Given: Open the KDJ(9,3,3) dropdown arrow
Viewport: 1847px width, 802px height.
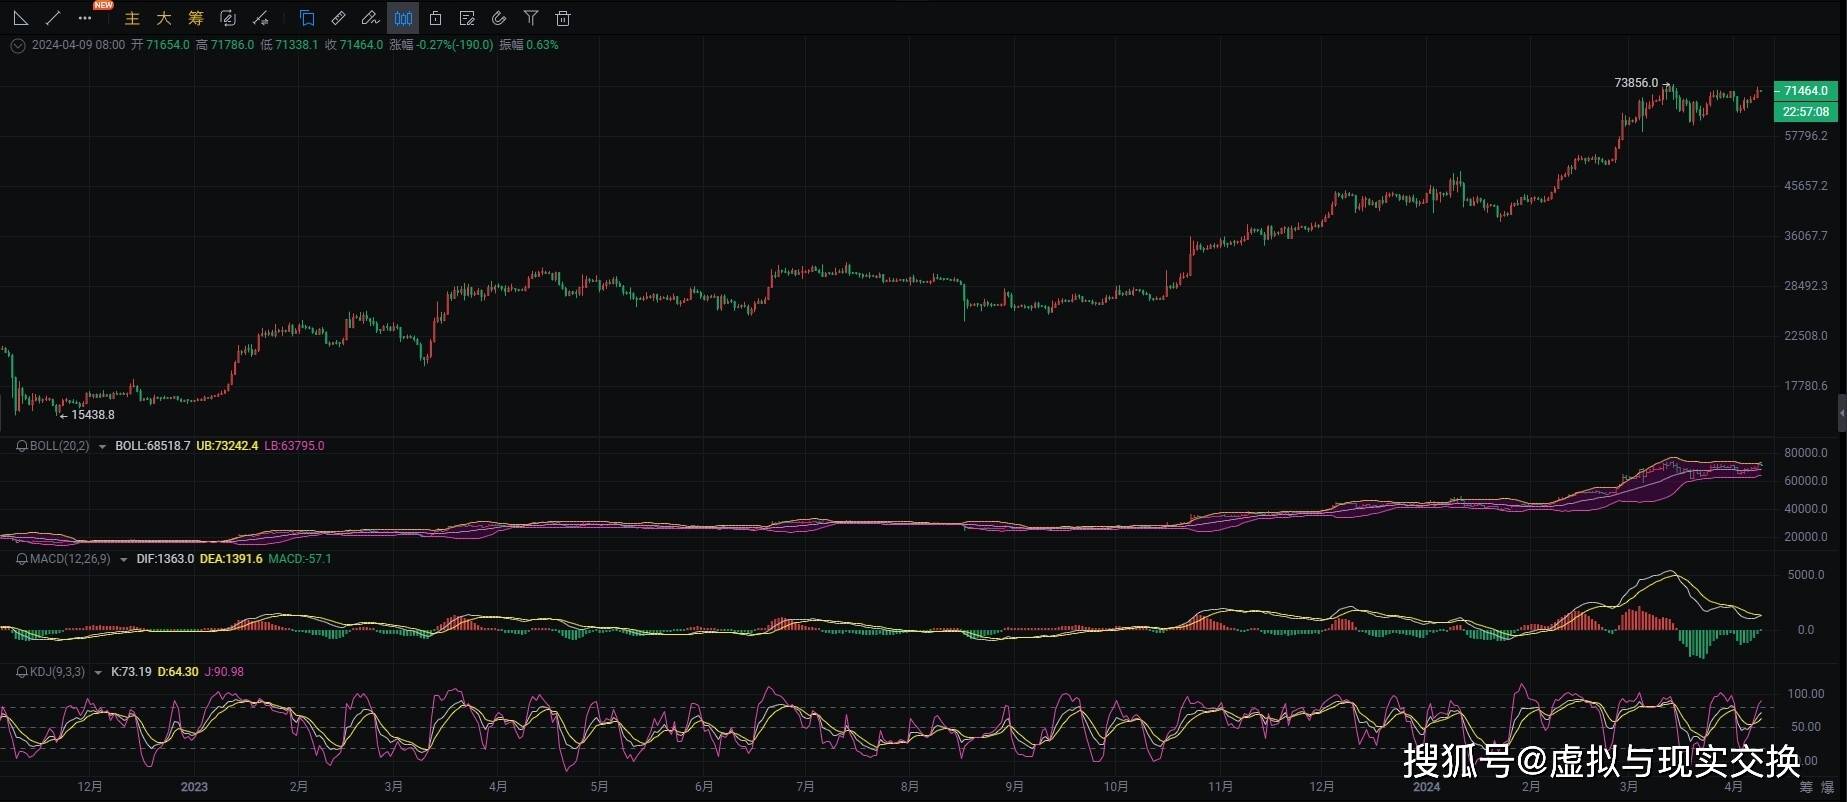Looking at the screenshot, I should [x=98, y=673].
